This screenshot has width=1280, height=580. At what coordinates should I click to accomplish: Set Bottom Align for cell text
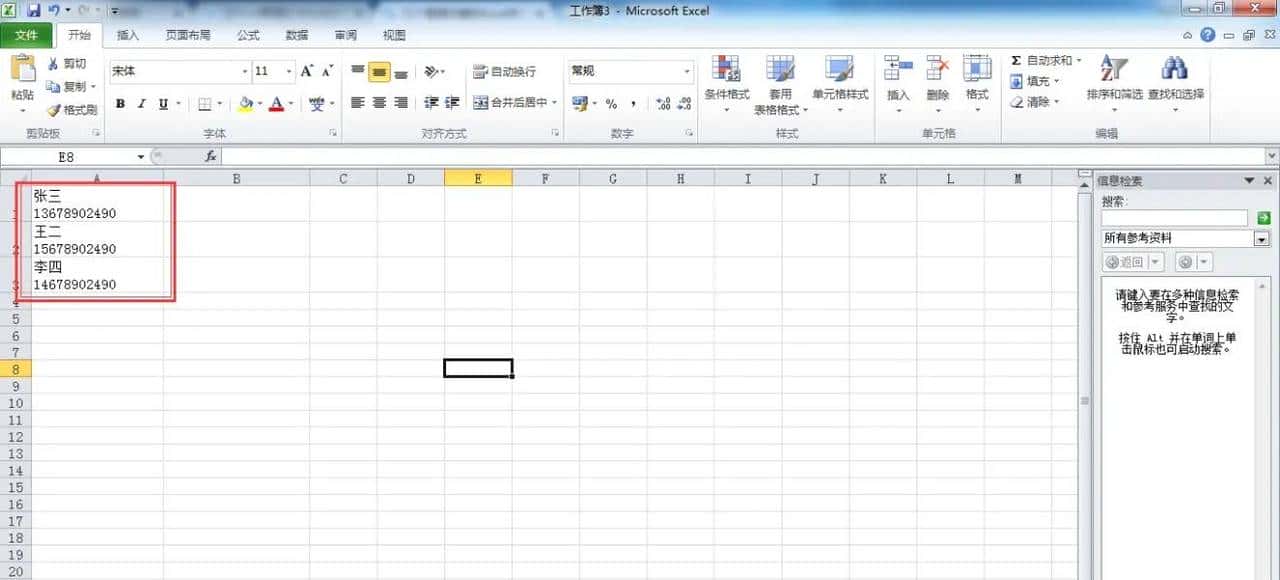point(400,72)
